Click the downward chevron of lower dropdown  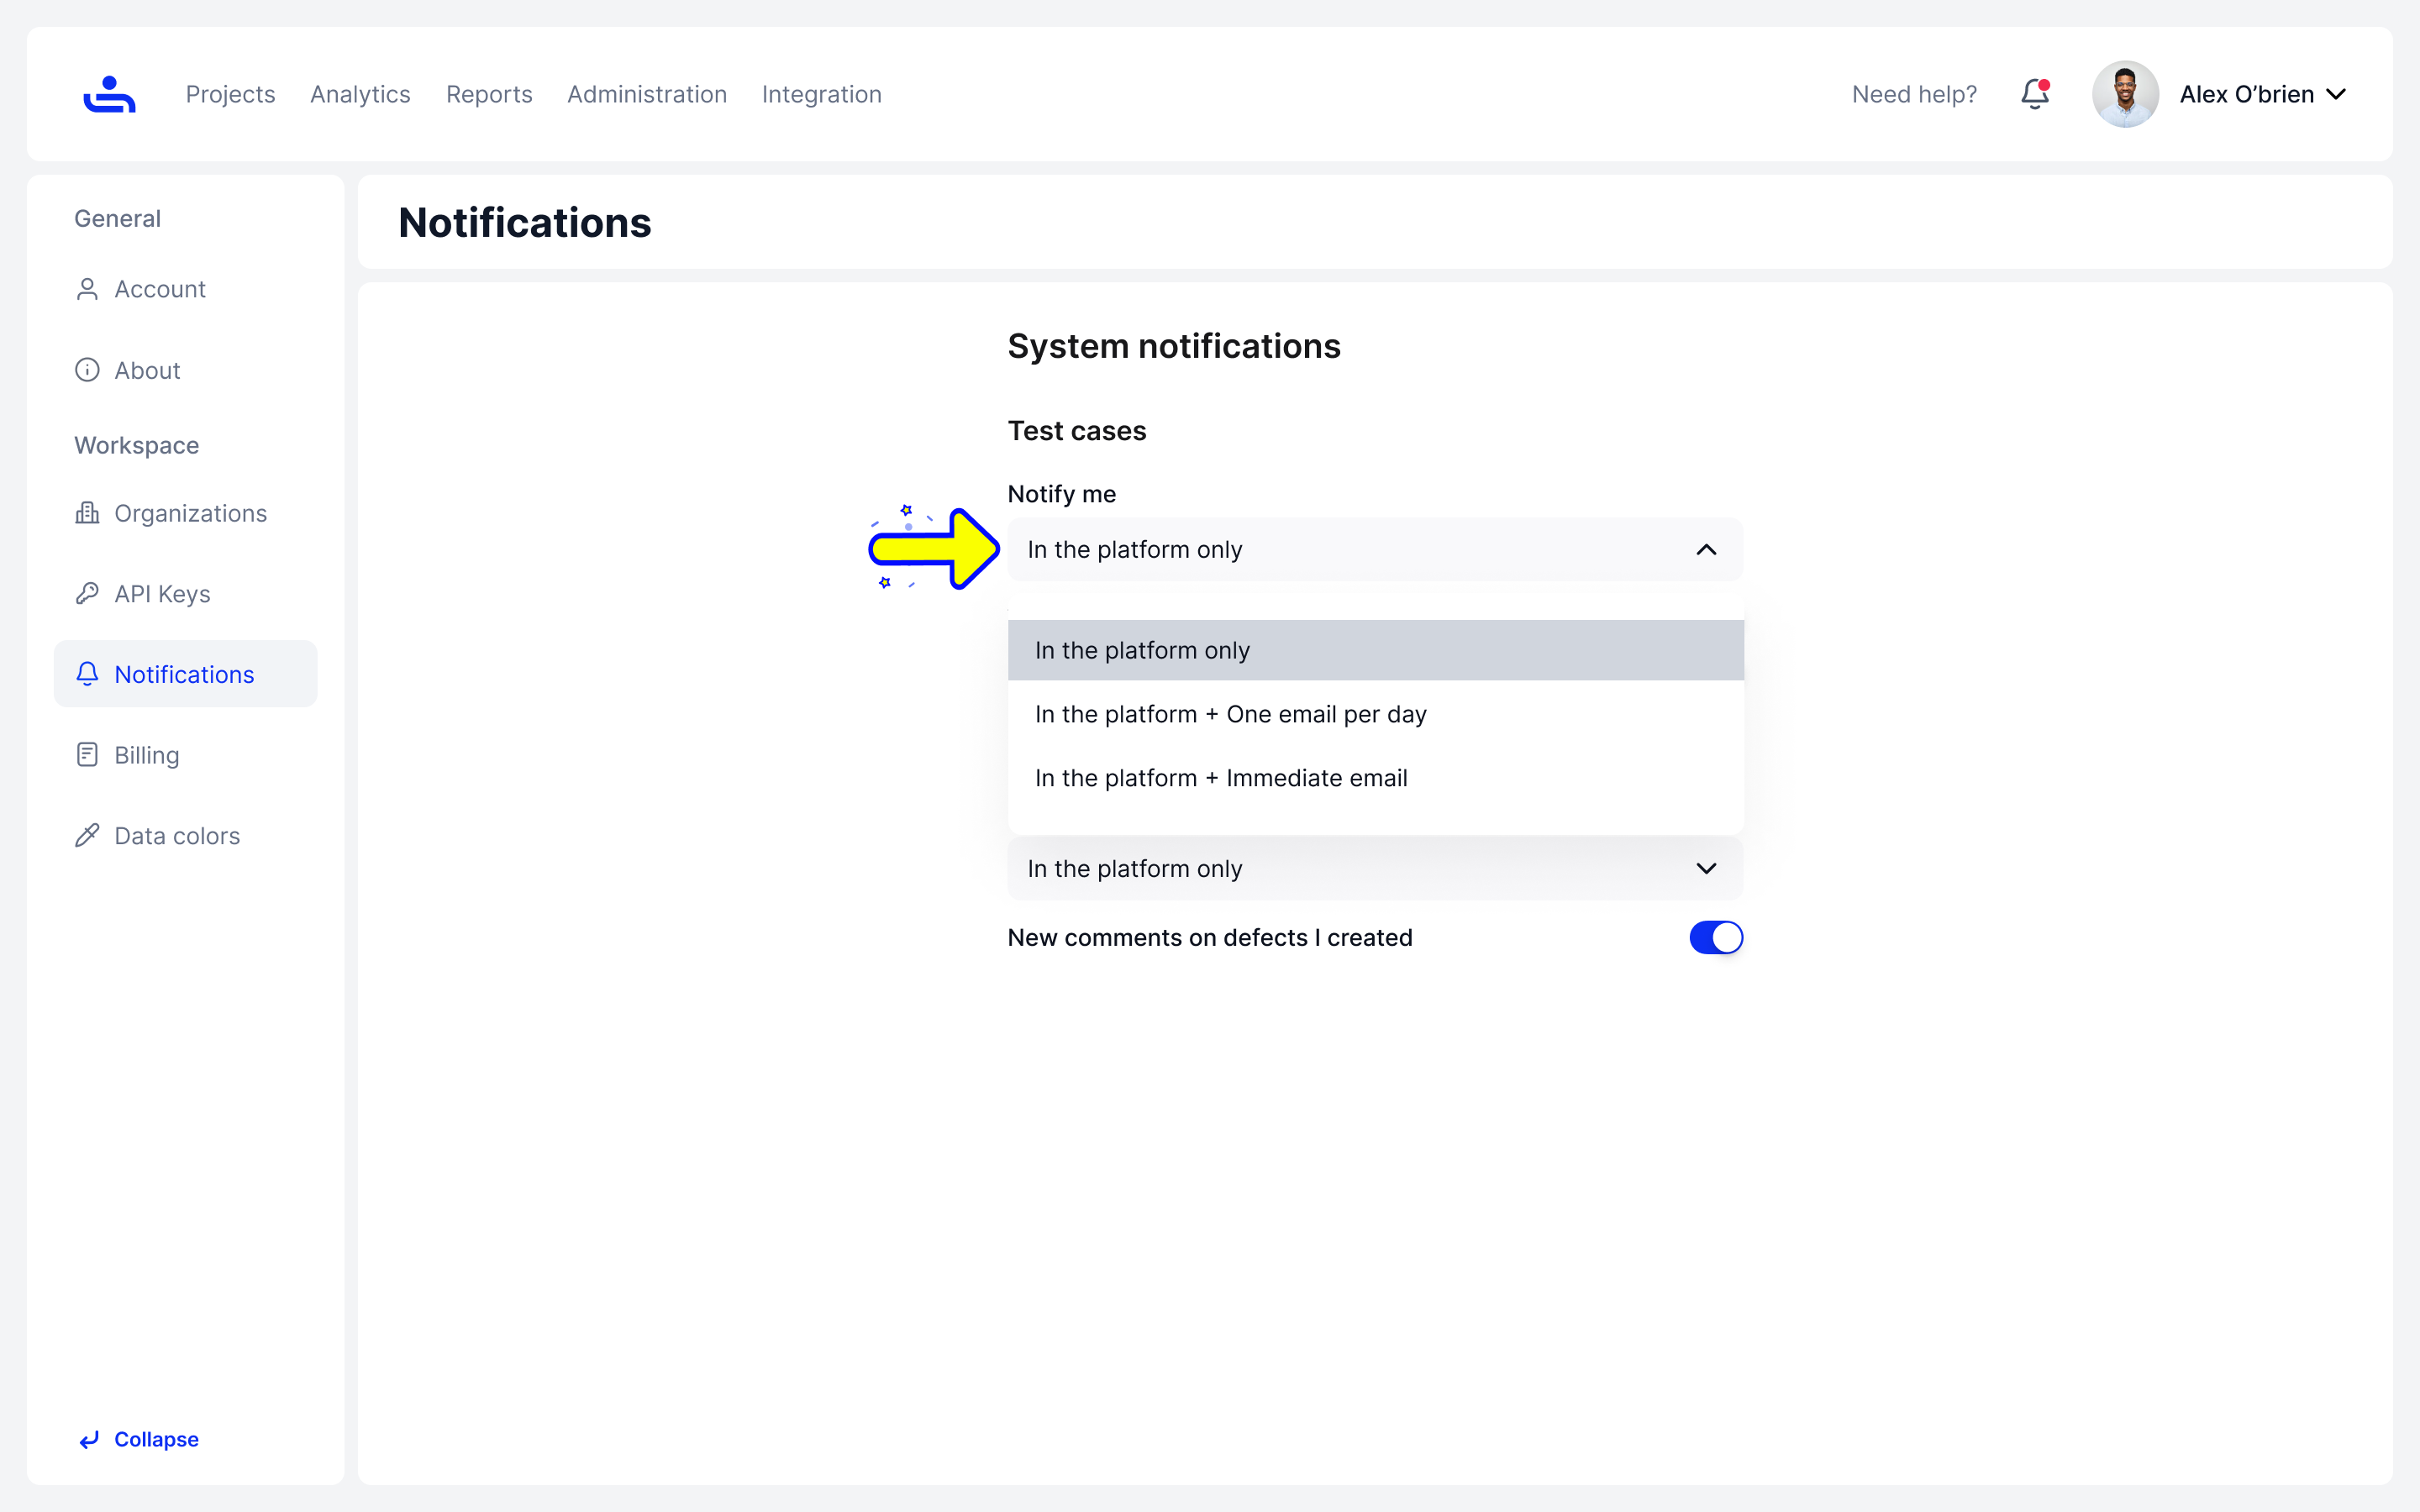pyautogui.click(x=1706, y=869)
